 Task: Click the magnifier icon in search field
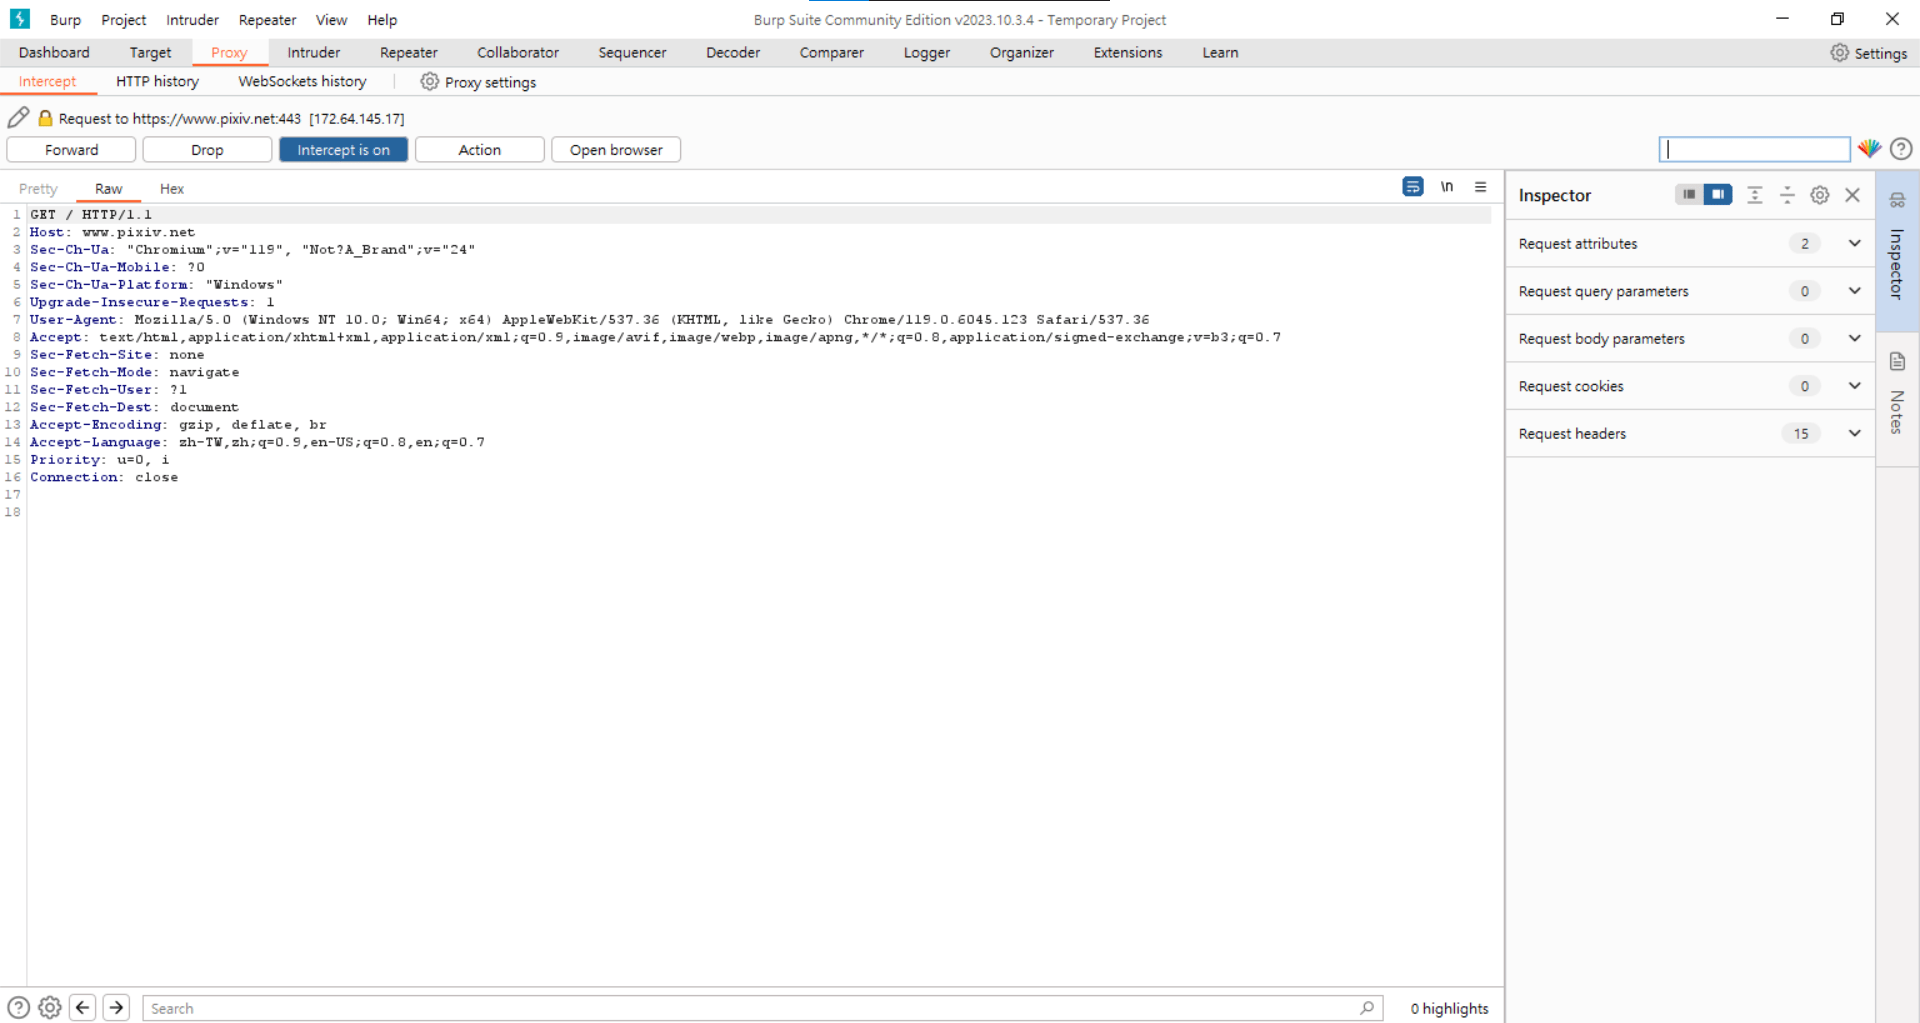tap(1367, 1008)
